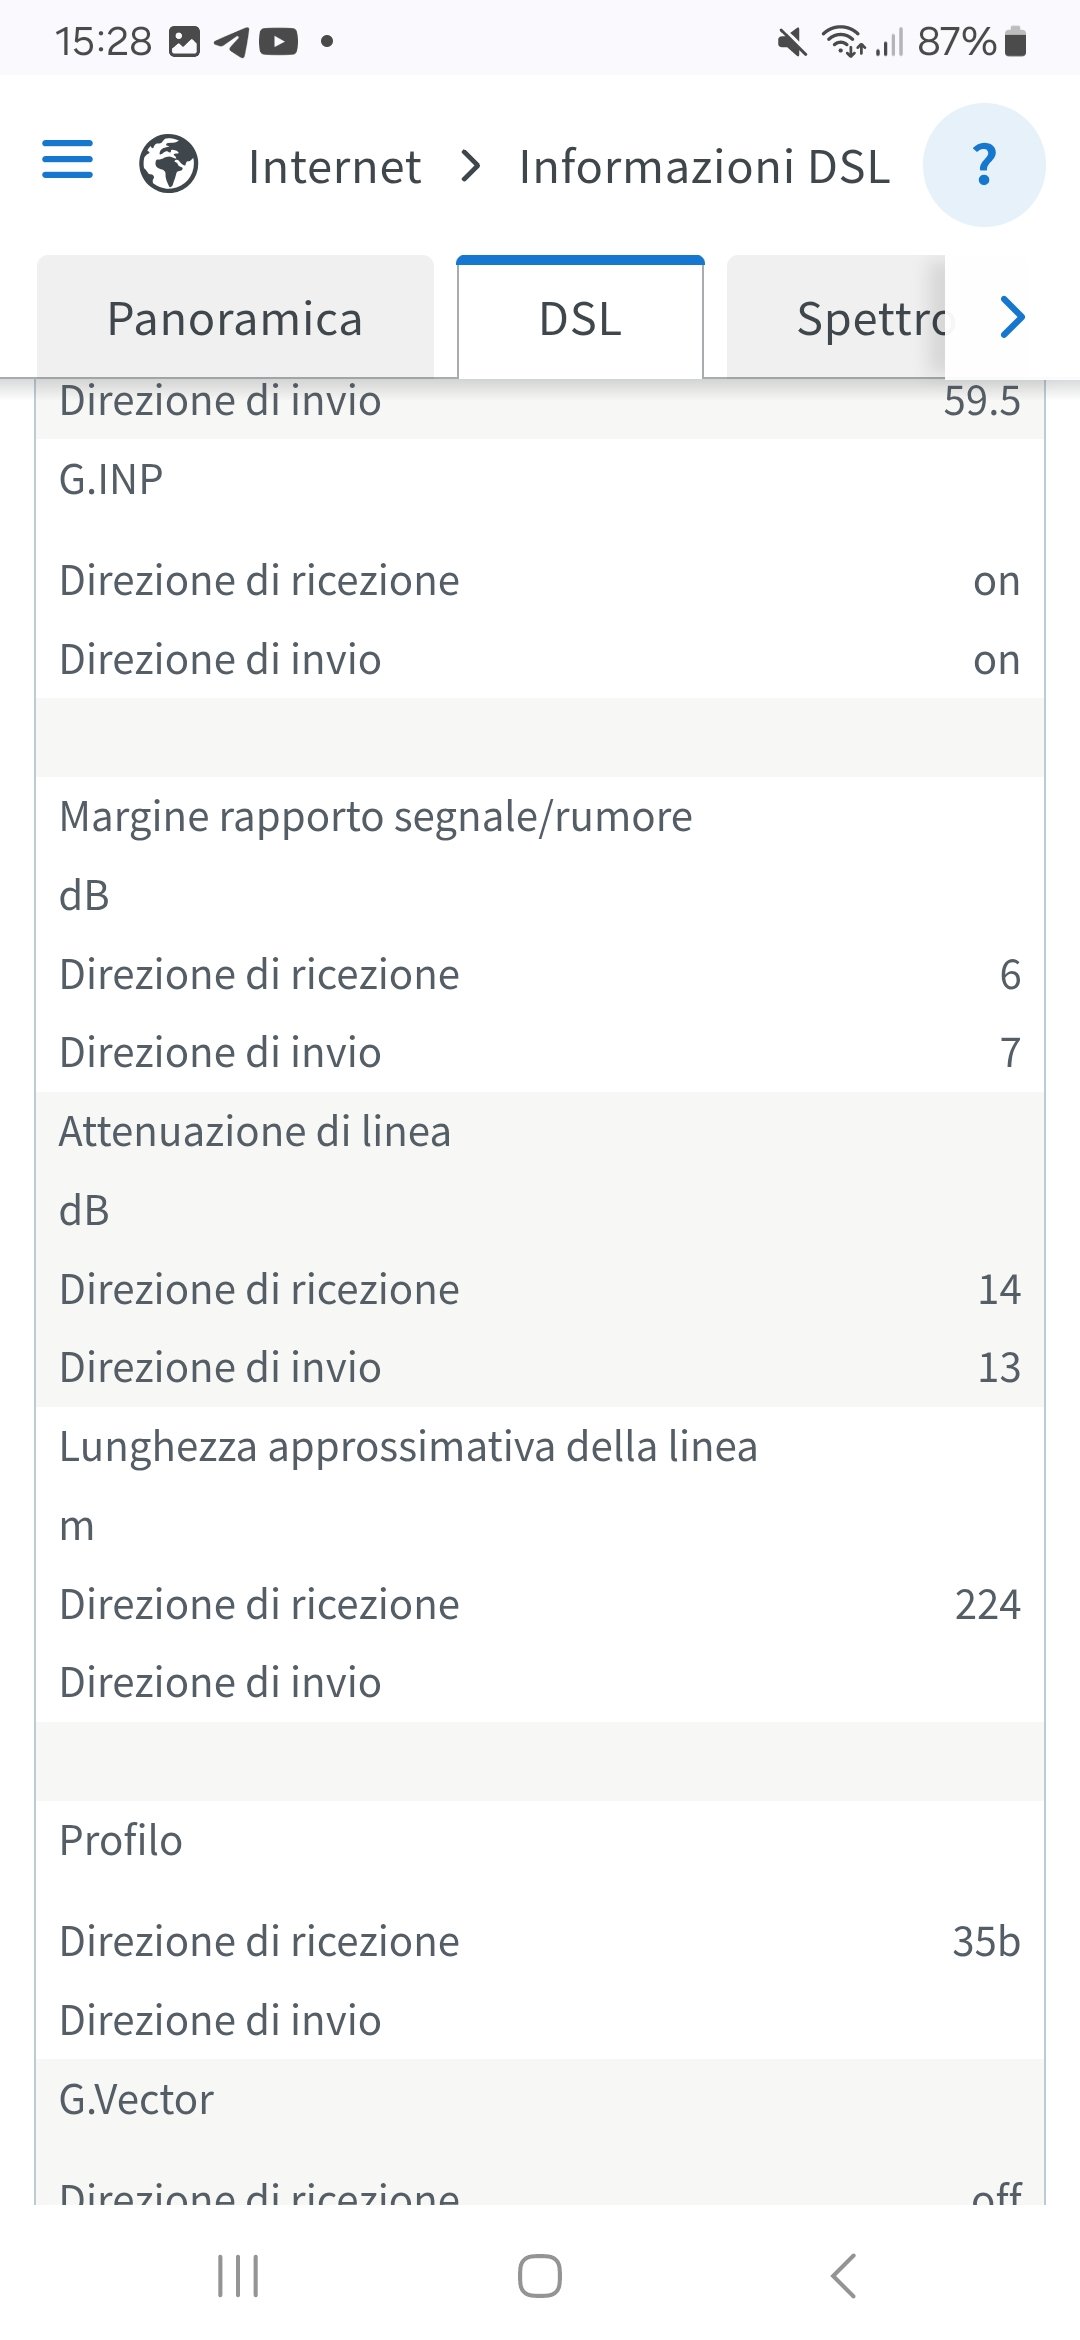1080x2340 pixels.
Task: Tap the Telegram notification icon
Action: (x=231, y=42)
